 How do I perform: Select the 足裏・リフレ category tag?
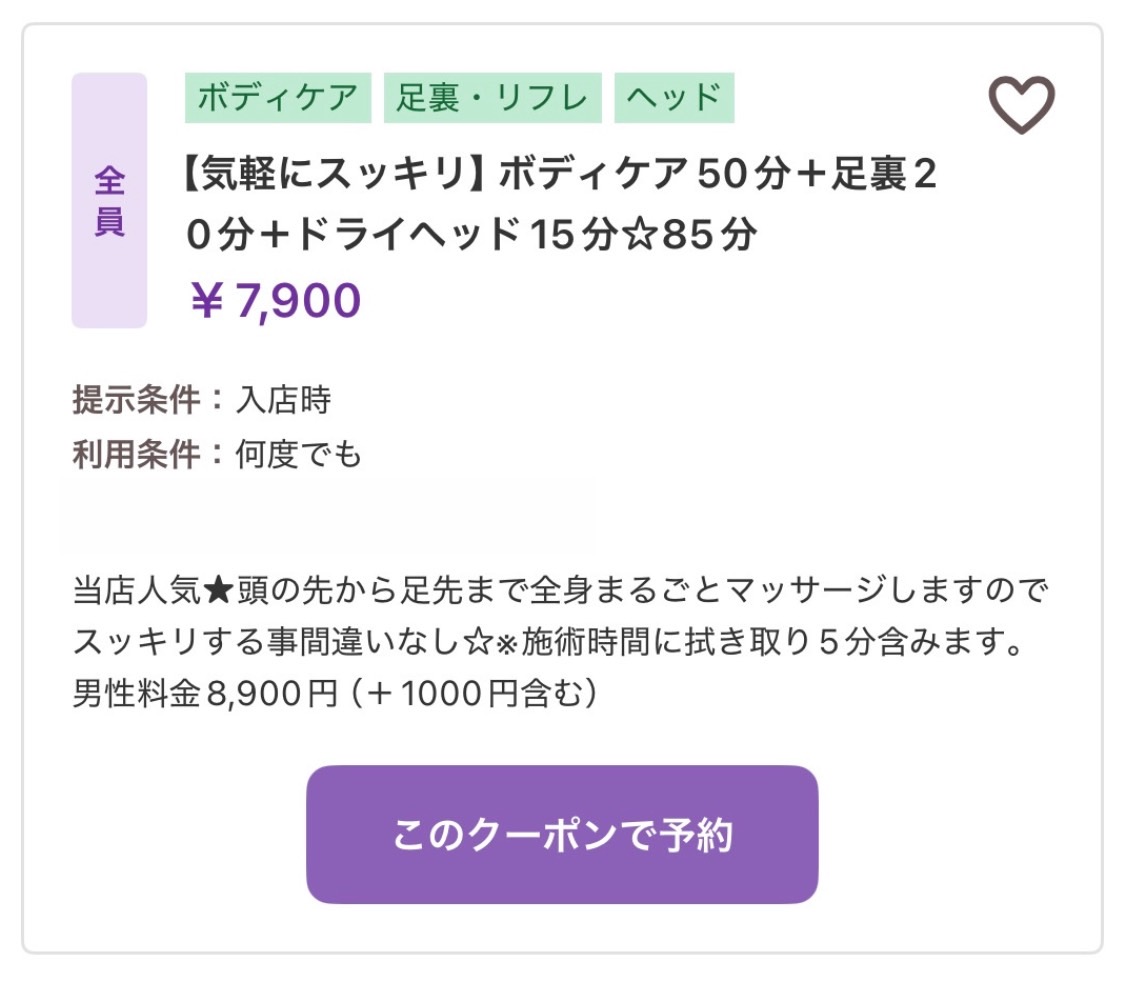pos(492,98)
